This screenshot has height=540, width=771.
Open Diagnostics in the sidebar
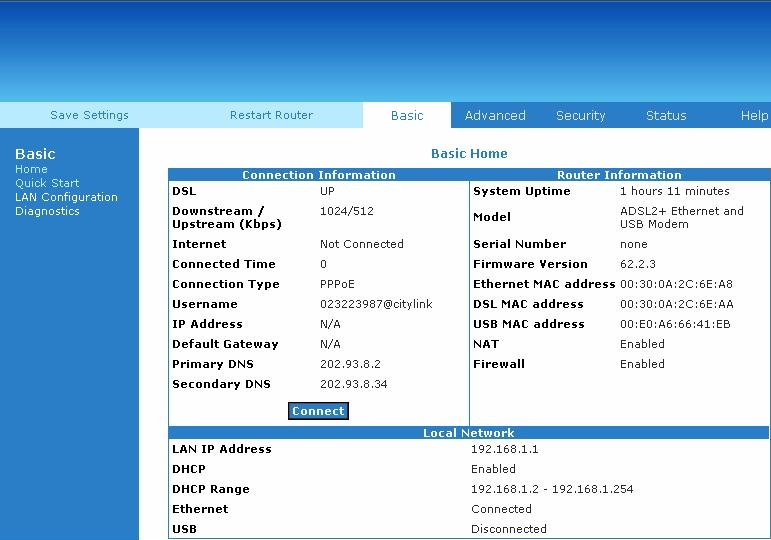pyautogui.click(x=47, y=211)
